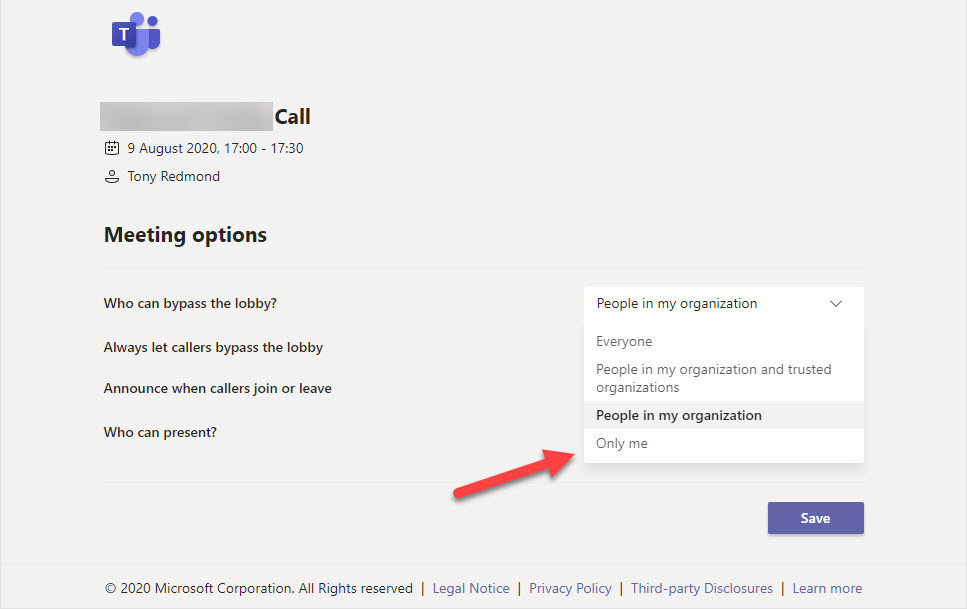Open the Privacy Policy link
The width and height of the screenshot is (967, 609).
(x=570, y=589)
